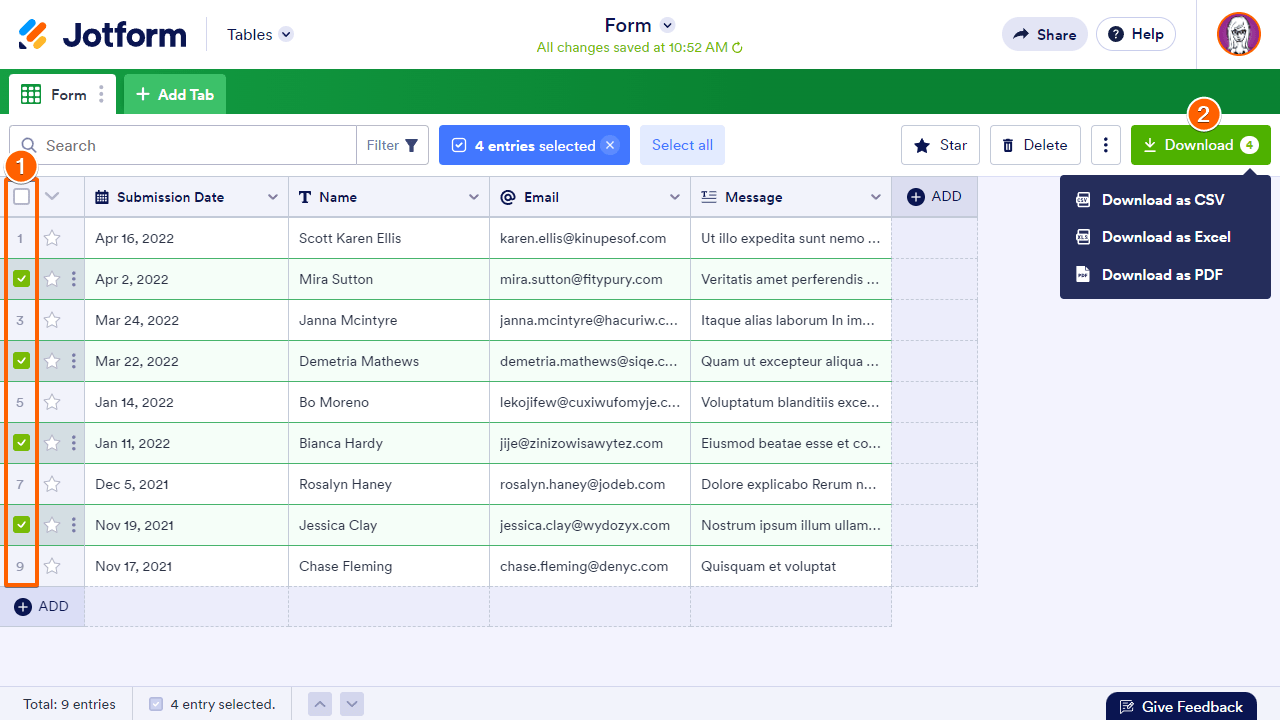Open row menu for Demetria Mathews

(x=74, y=361)
